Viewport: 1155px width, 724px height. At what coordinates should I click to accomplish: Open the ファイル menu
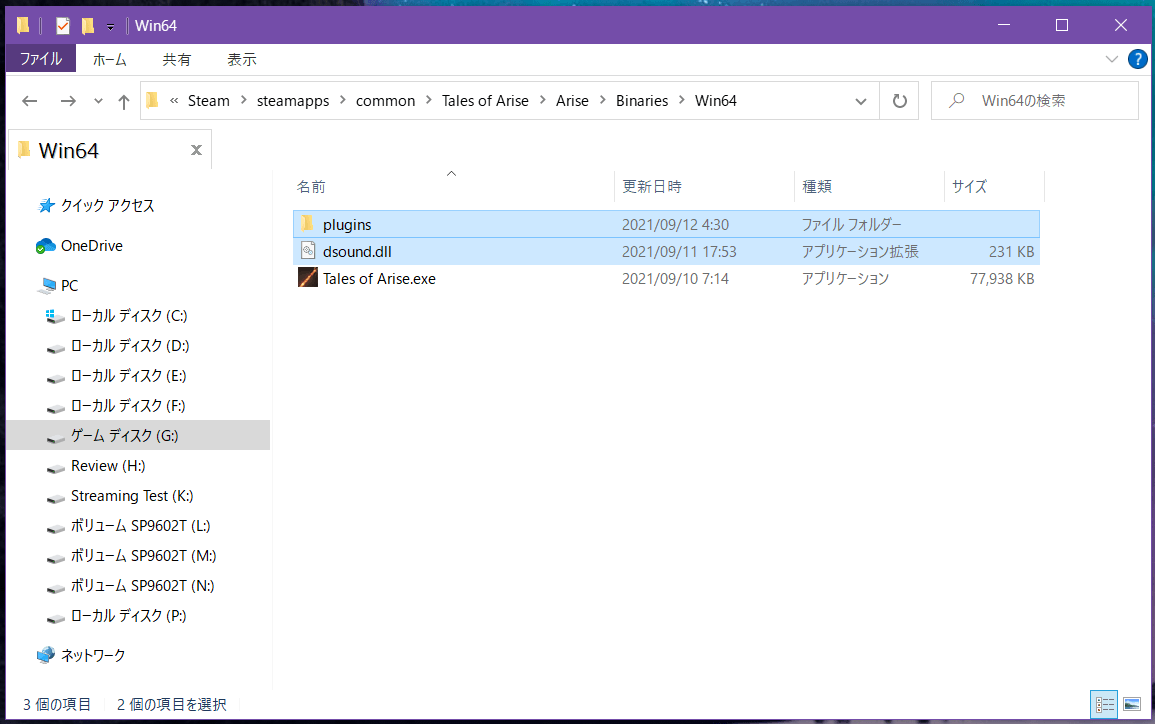click(41, 59)
